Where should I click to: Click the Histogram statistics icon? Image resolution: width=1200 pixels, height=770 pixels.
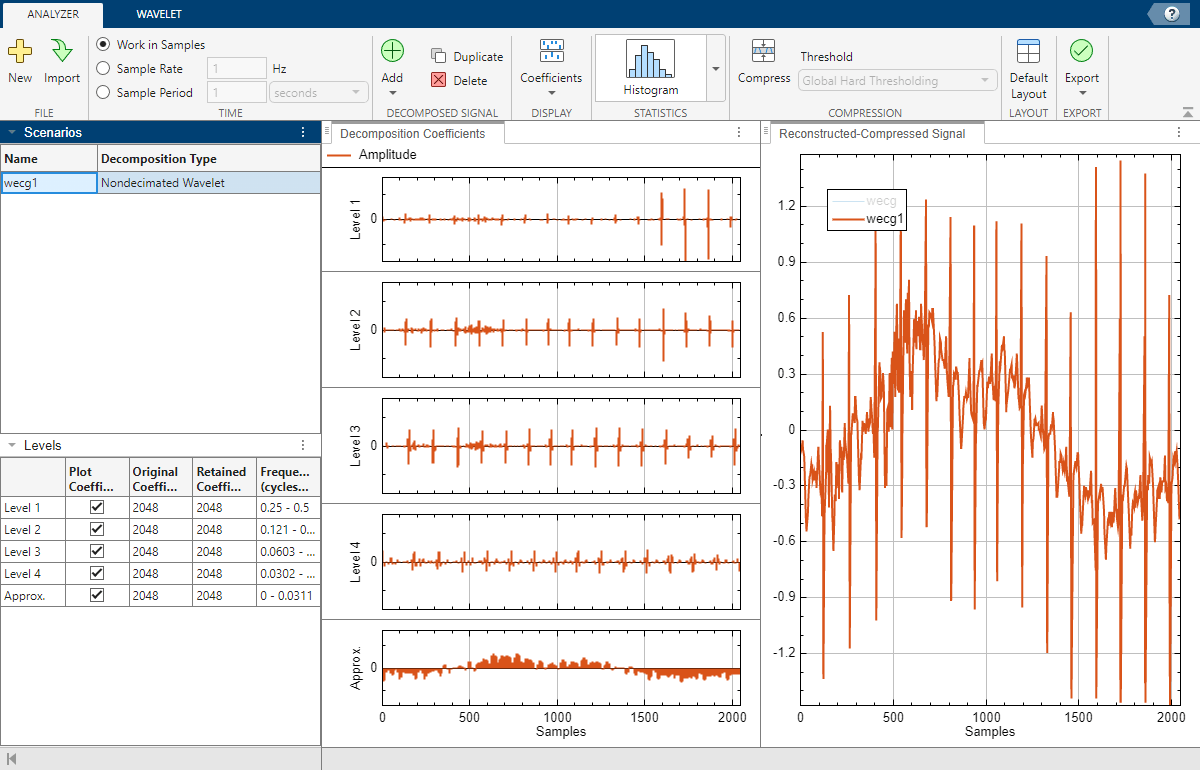click(650, 60)
